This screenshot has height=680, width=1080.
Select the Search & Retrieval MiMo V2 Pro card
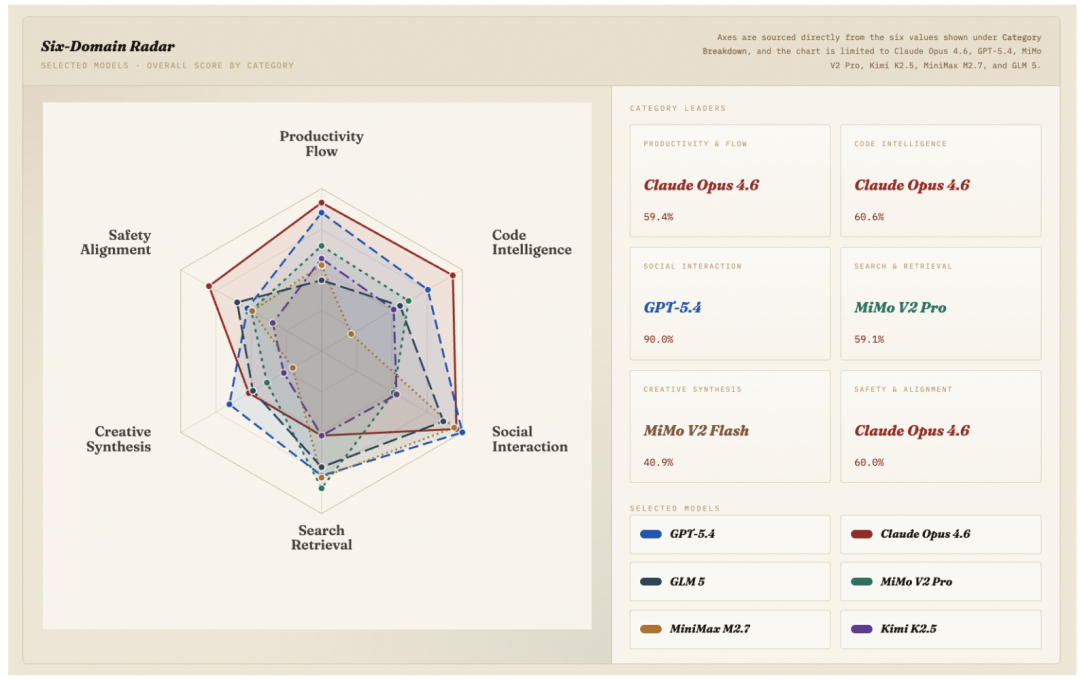pos(940,304)
